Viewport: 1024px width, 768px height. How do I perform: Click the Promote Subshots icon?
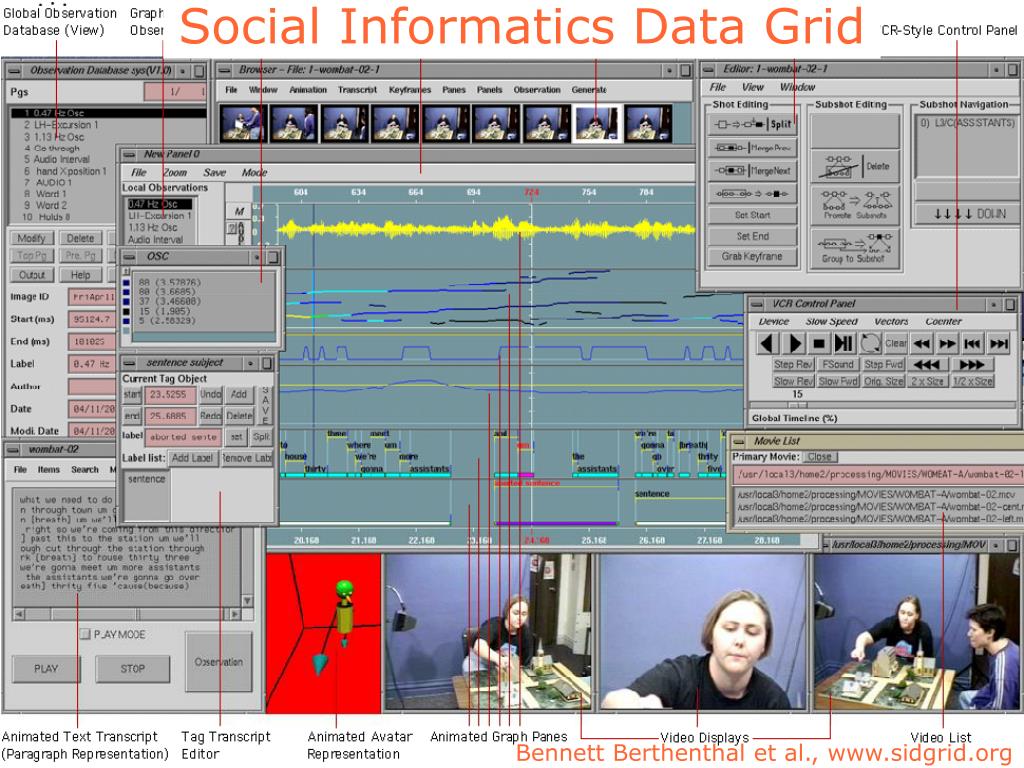856,204
